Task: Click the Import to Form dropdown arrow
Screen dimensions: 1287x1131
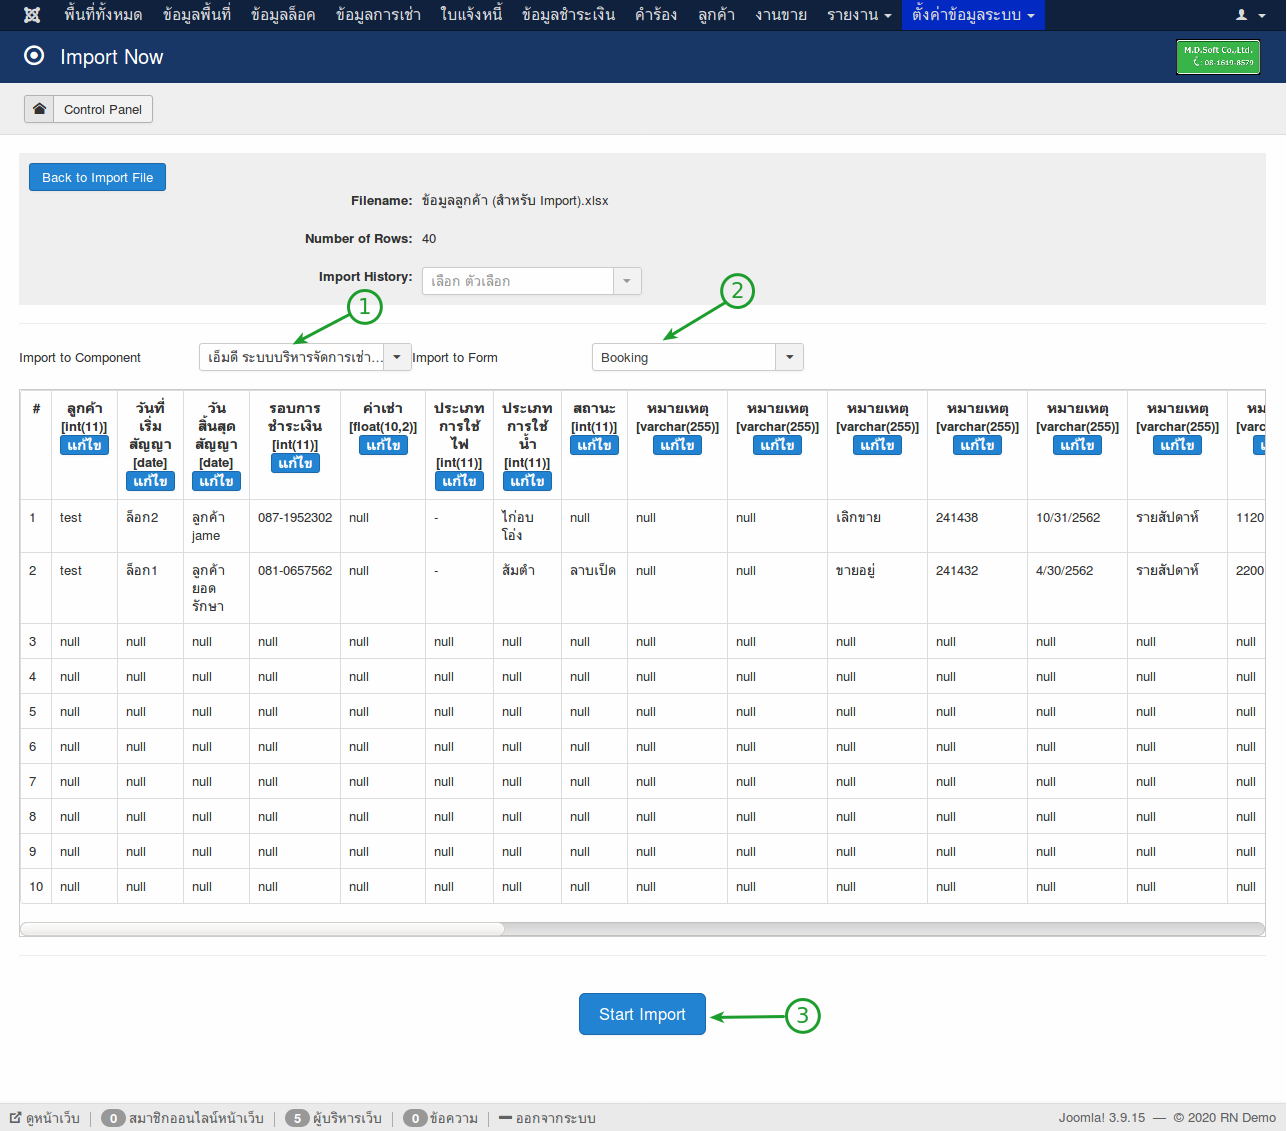Action: (x=790, y=357)
